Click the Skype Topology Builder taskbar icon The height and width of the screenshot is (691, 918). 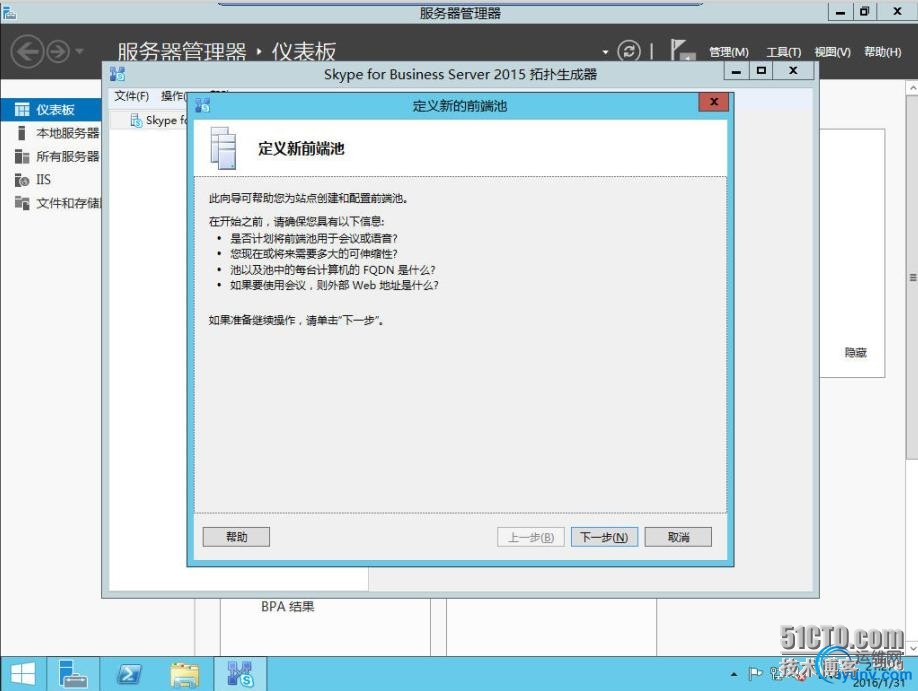point(240,674)
